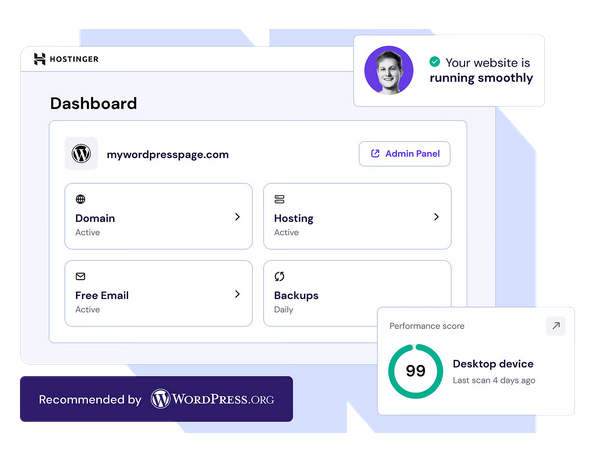Click the sync icon in Backups card
Screen dimensions: 593x457
pos(279,276)
